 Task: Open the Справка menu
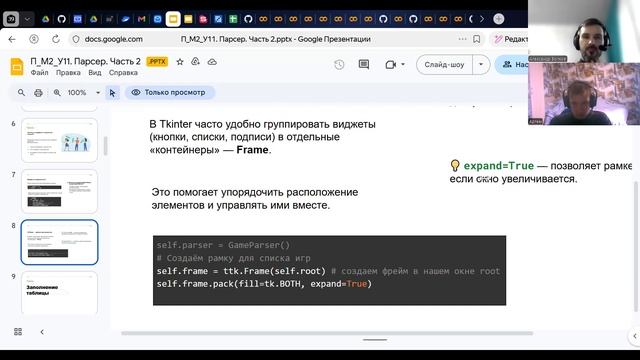tap(123, 73)
